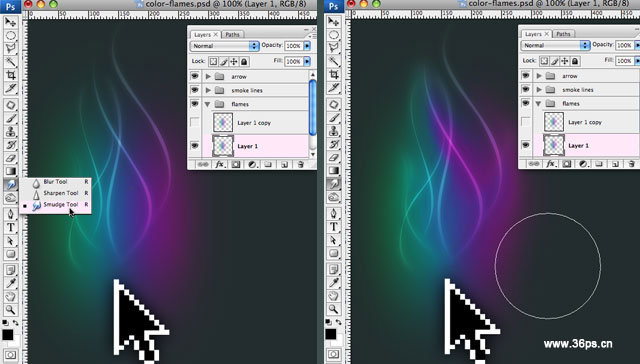
Task: Select Pen tool in left window
Action: [11, 214]
